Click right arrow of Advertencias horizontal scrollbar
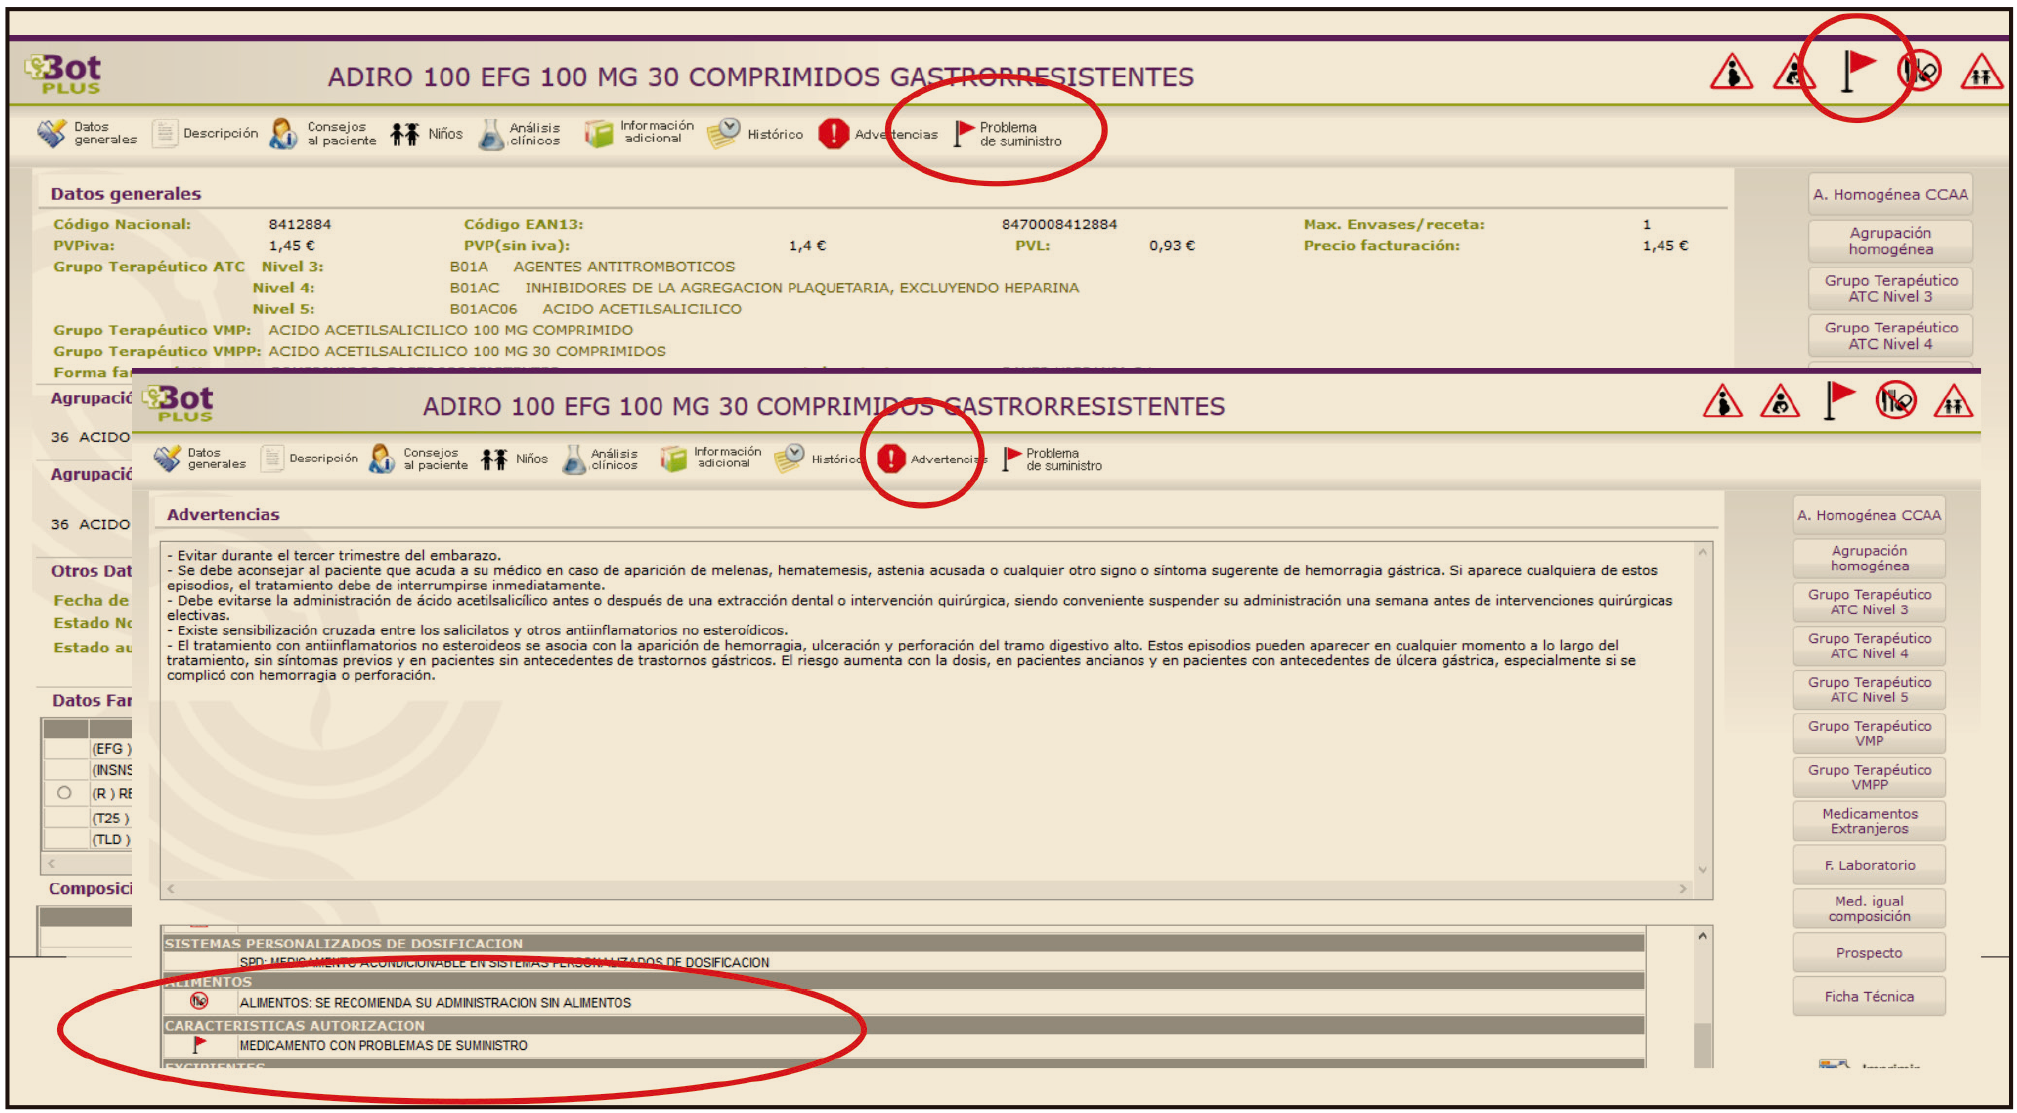Screen dimensions: 2017x1113 [1683, 889]
